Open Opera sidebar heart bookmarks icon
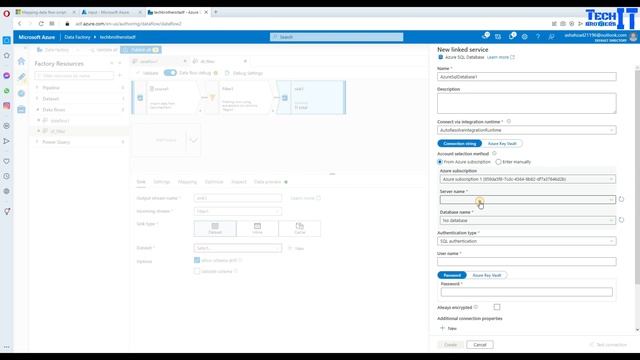 7,161
